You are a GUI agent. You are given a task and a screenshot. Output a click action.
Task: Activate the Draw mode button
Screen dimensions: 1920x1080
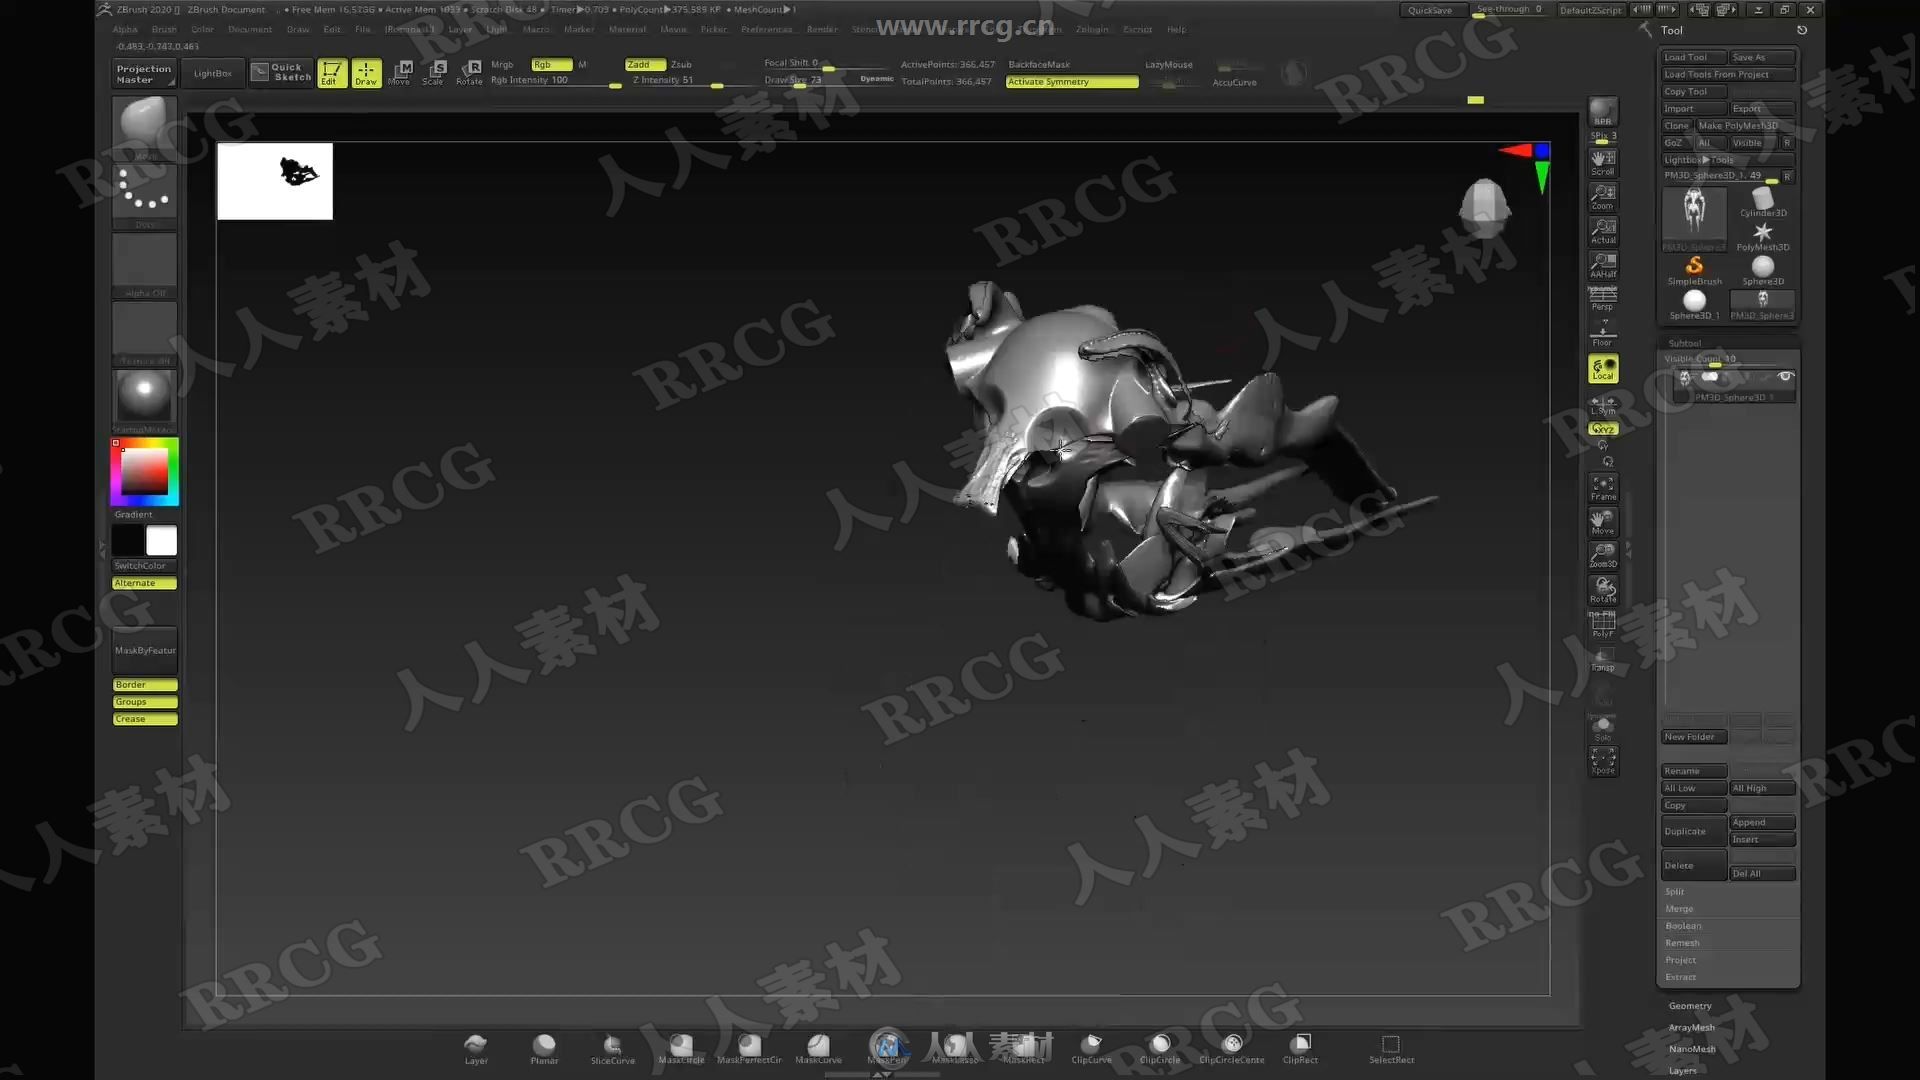[x=366, y=73]
